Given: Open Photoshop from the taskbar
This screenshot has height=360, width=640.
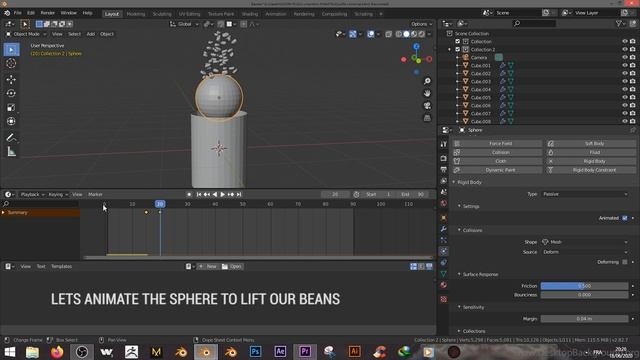Looking at the screenshot, I should tap(256, 352).
